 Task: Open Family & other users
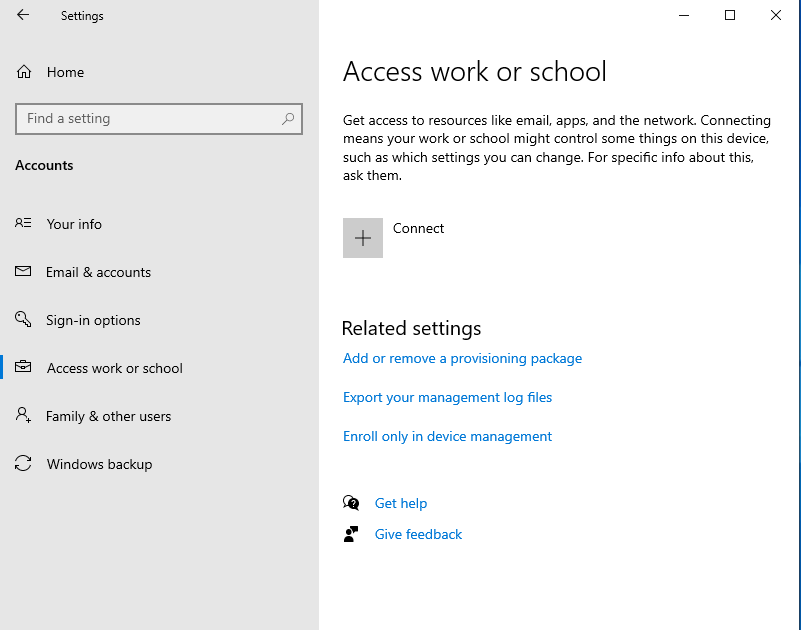(108, 416)
